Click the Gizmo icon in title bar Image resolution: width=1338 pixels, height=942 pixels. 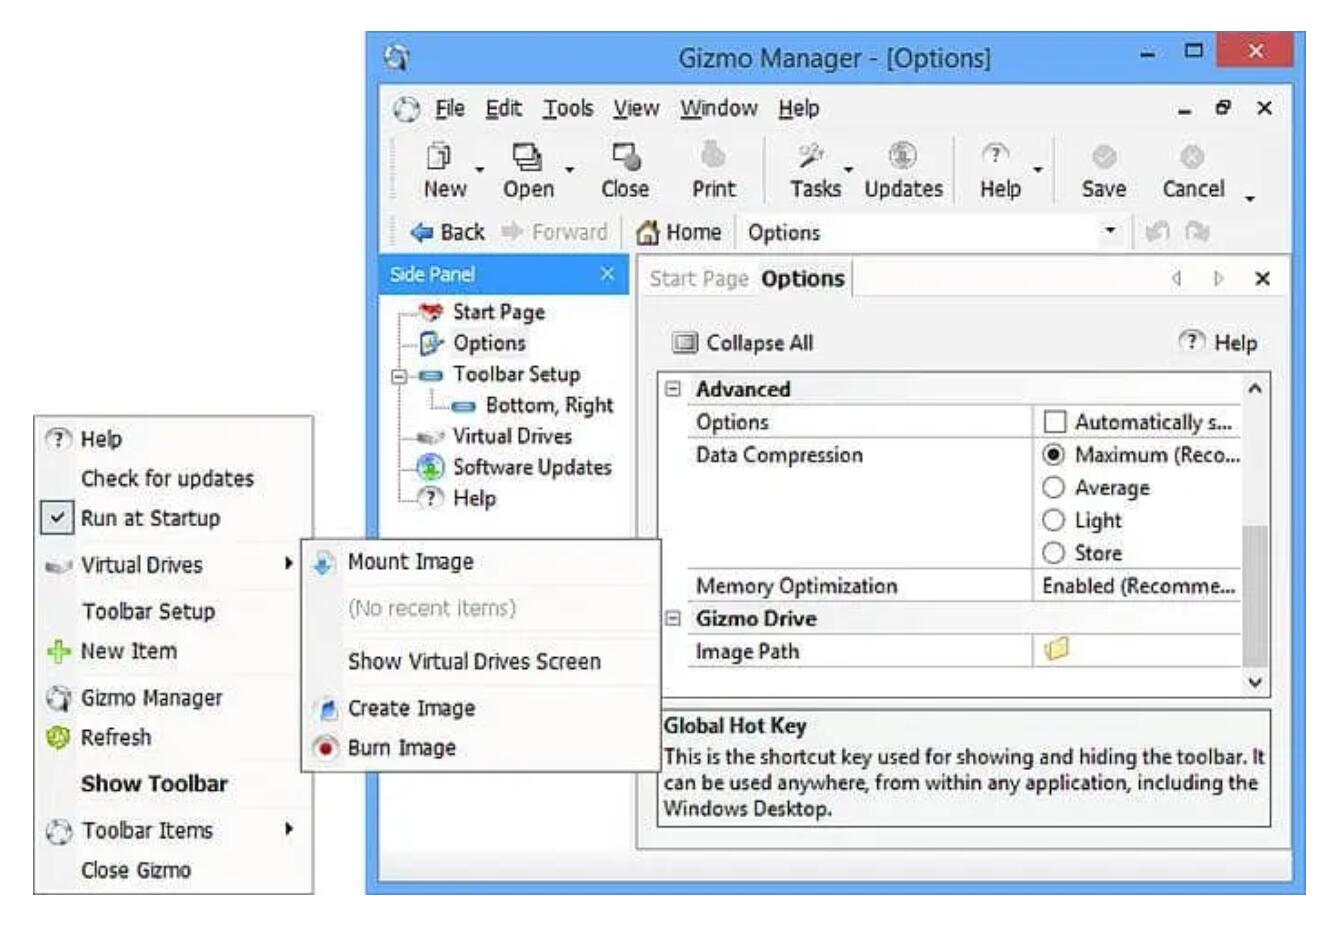397,58
